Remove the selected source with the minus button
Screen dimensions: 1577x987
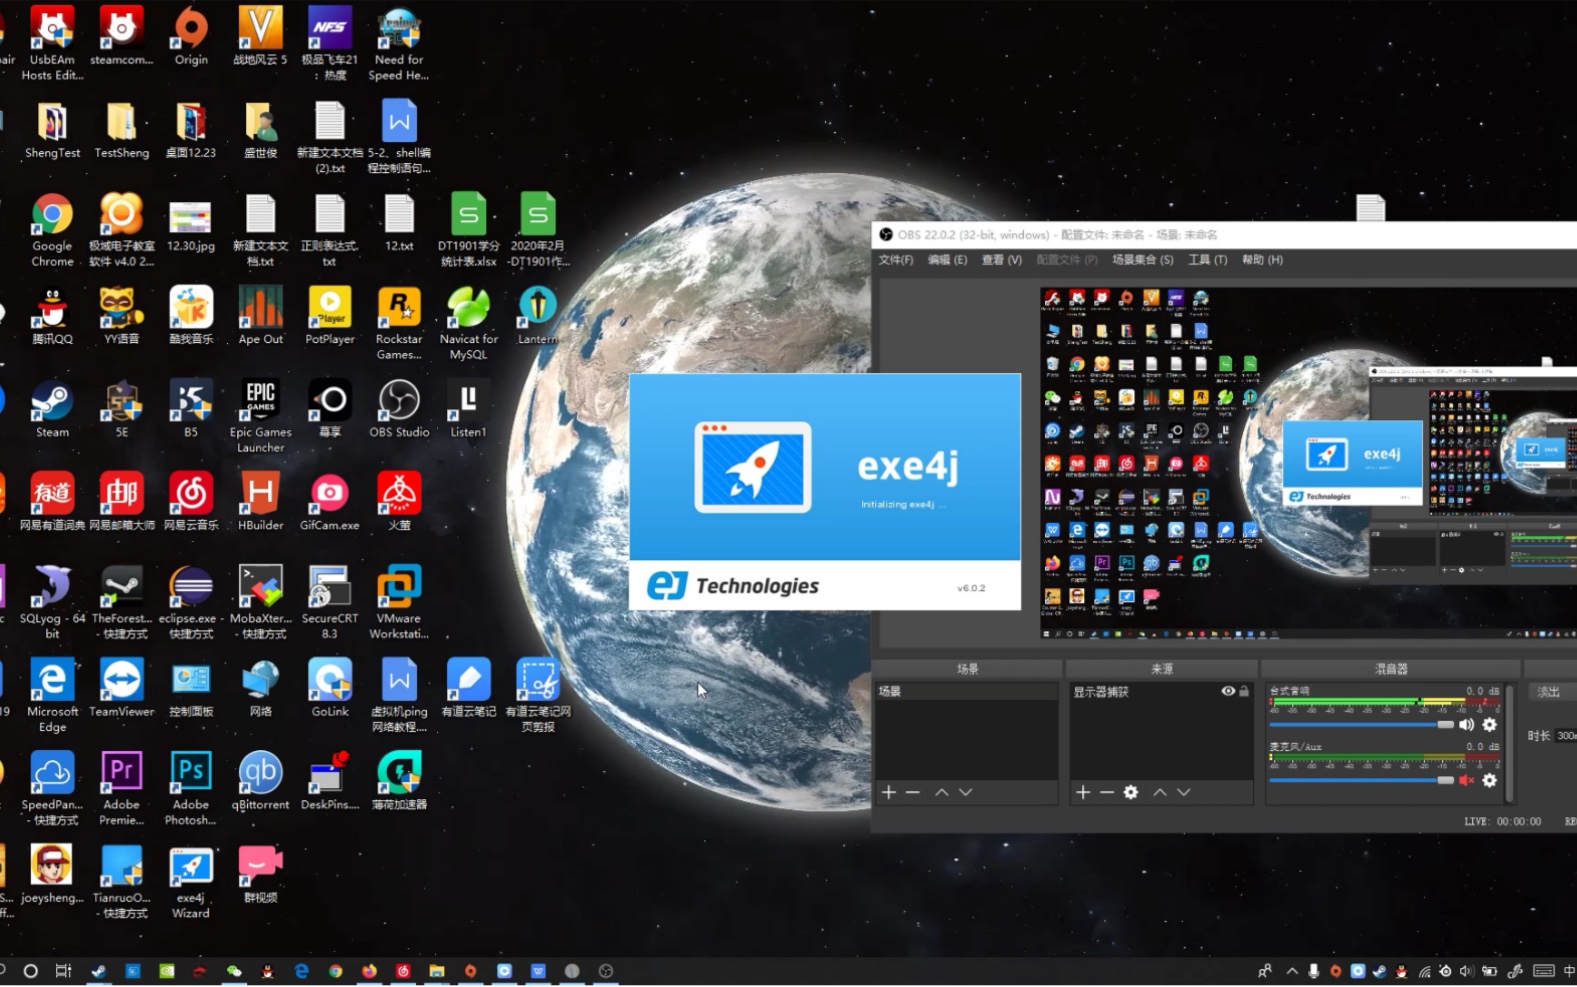(x=1106, y=792)
